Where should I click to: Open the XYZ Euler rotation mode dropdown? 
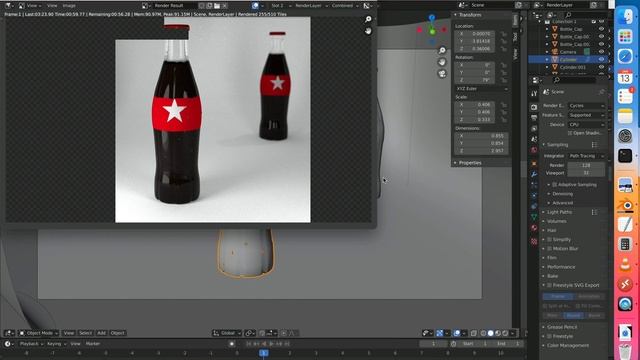(x=482, y=89)
